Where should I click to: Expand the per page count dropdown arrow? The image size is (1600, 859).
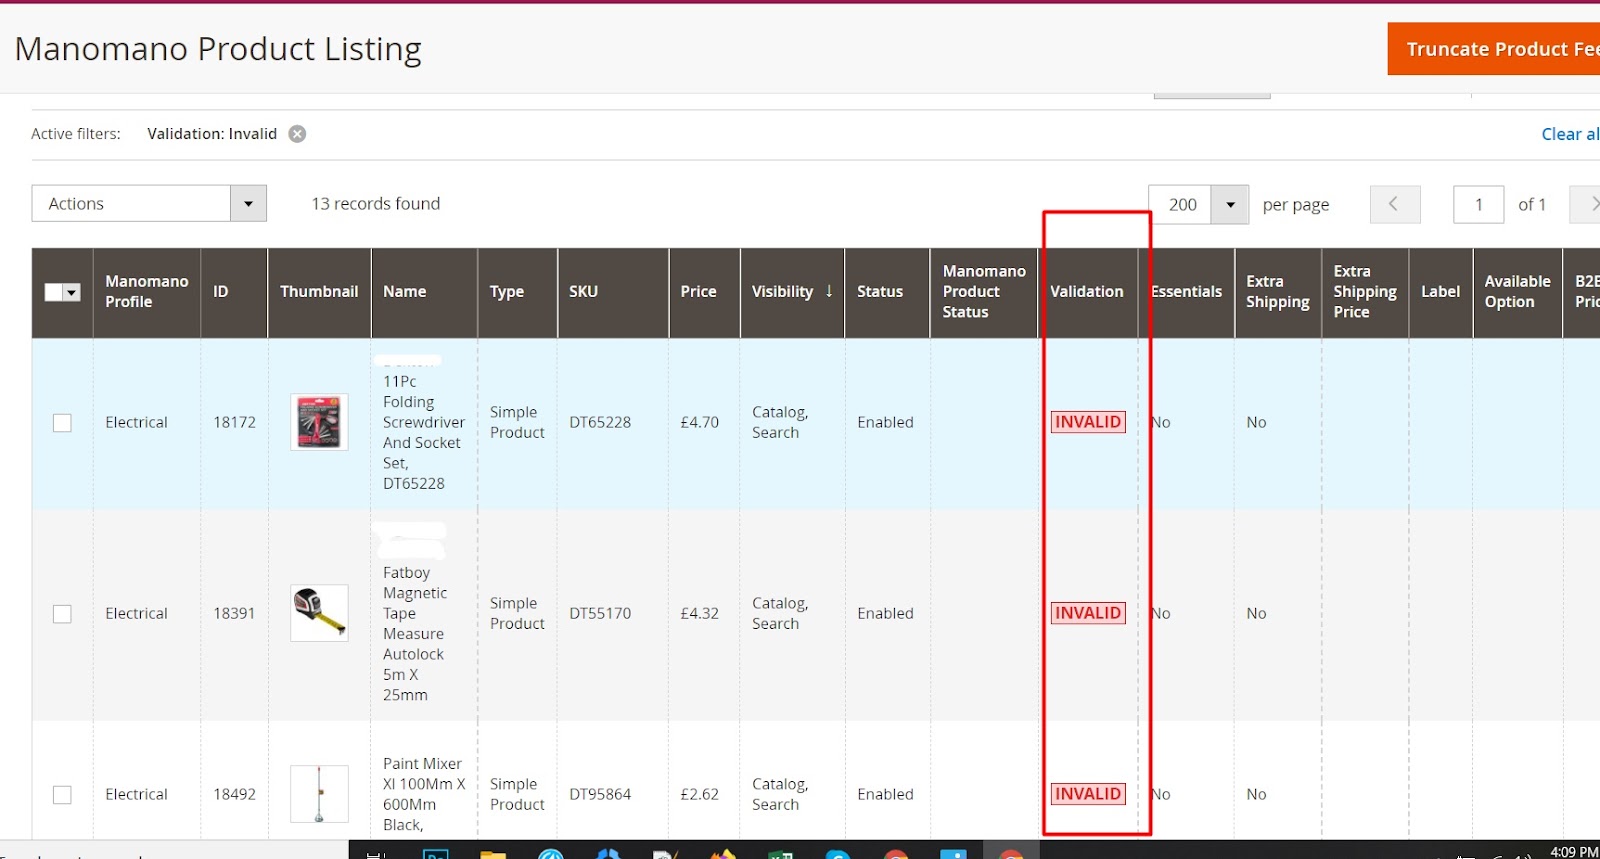click(1230, 204)
